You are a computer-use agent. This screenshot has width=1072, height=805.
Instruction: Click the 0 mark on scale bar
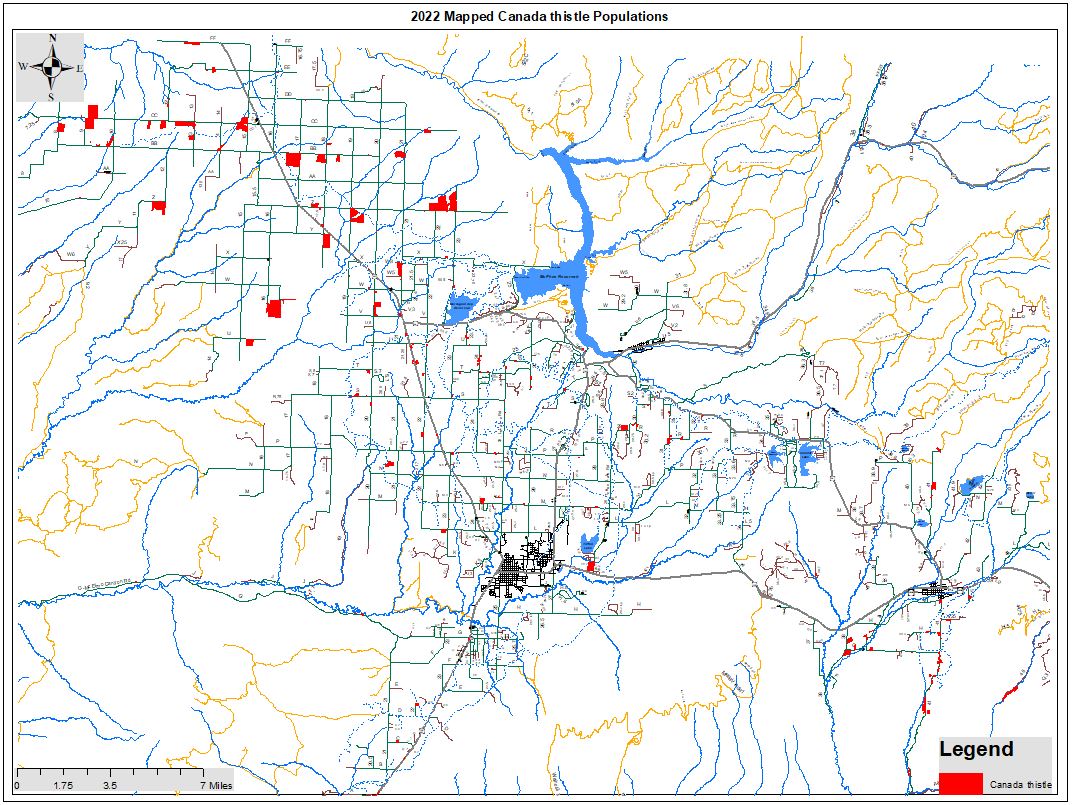17,786
